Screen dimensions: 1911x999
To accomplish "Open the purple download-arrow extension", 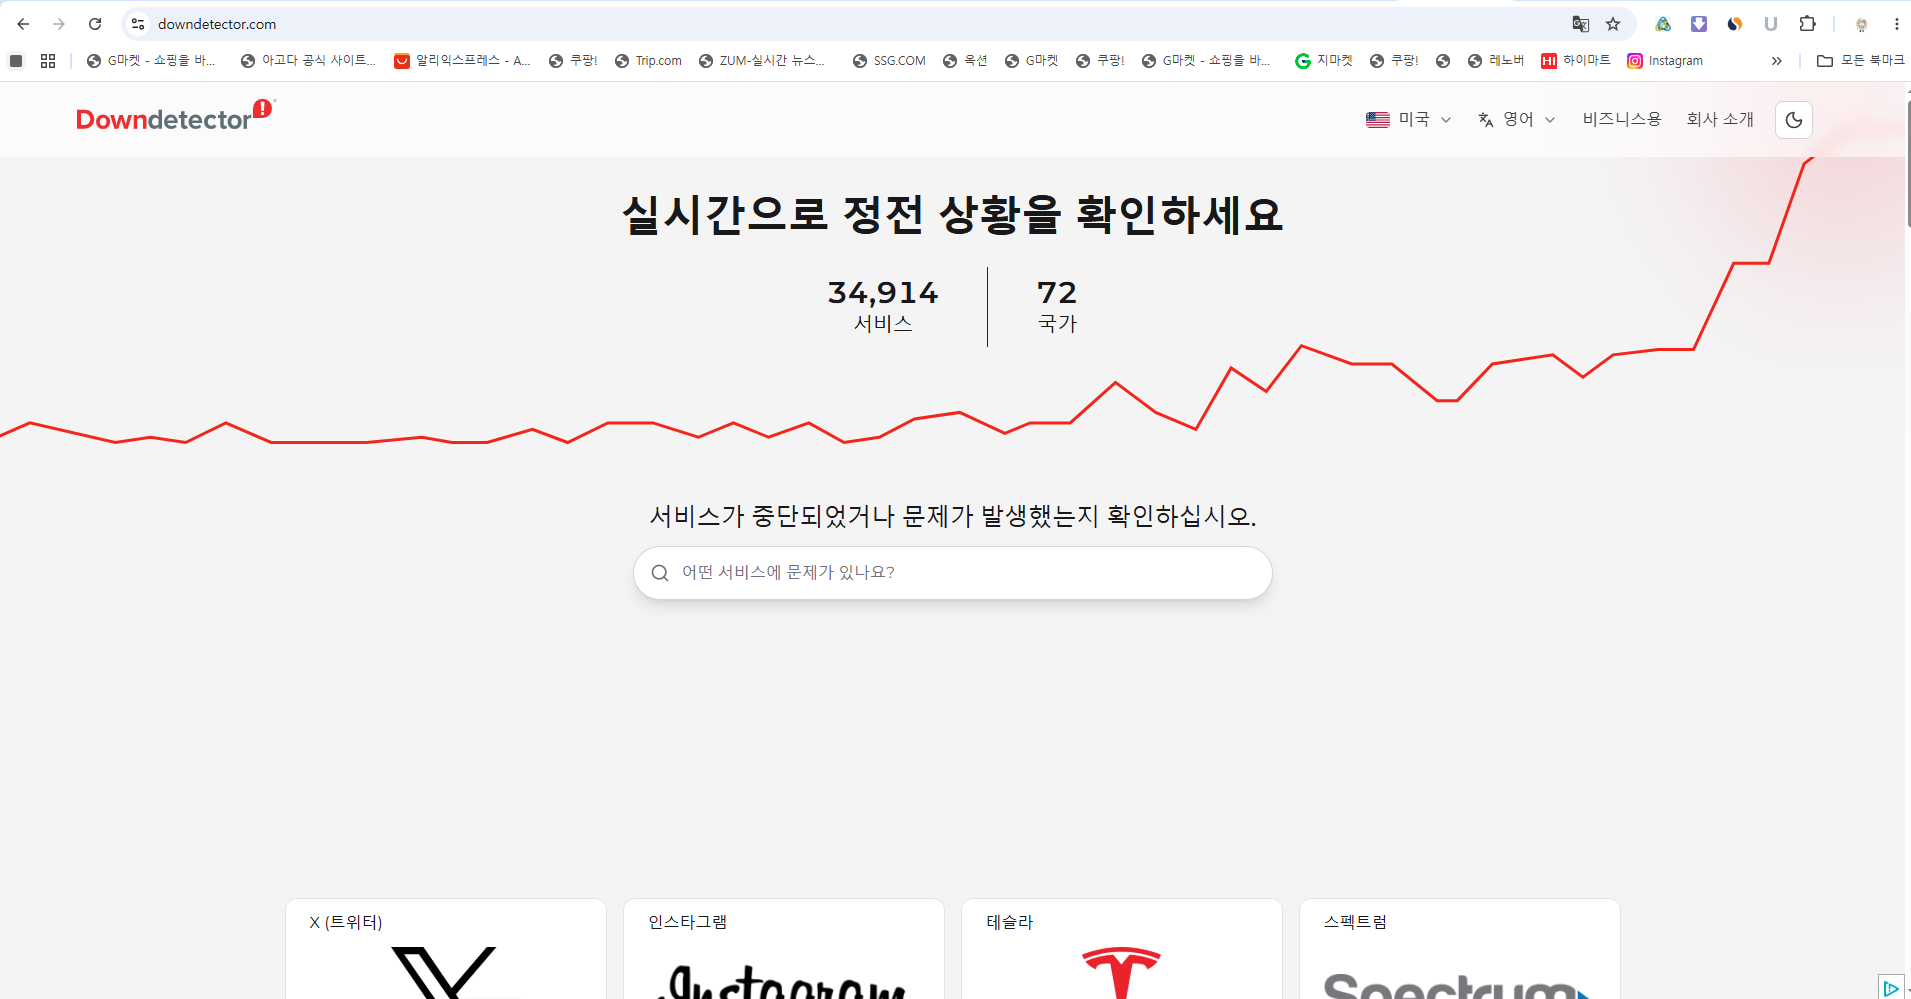I will [1699, 24].
